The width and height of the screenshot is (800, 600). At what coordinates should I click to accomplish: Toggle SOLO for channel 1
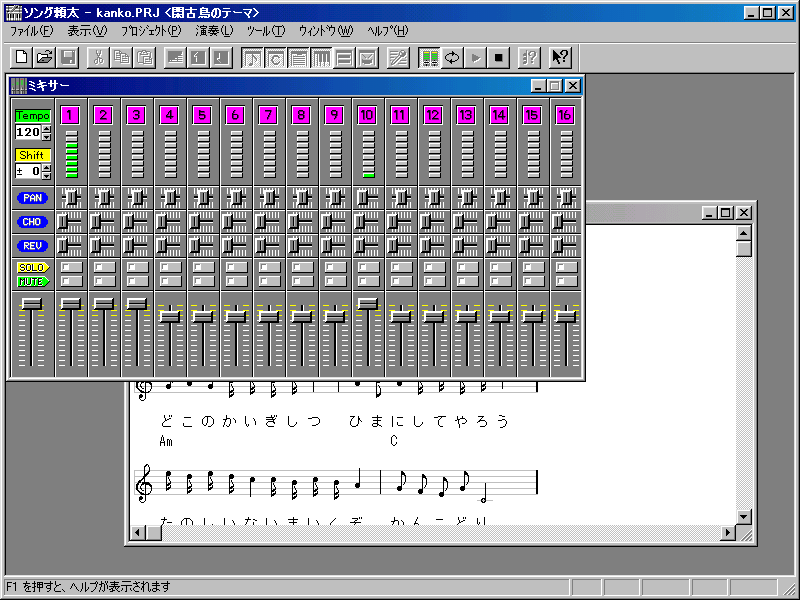71,267
